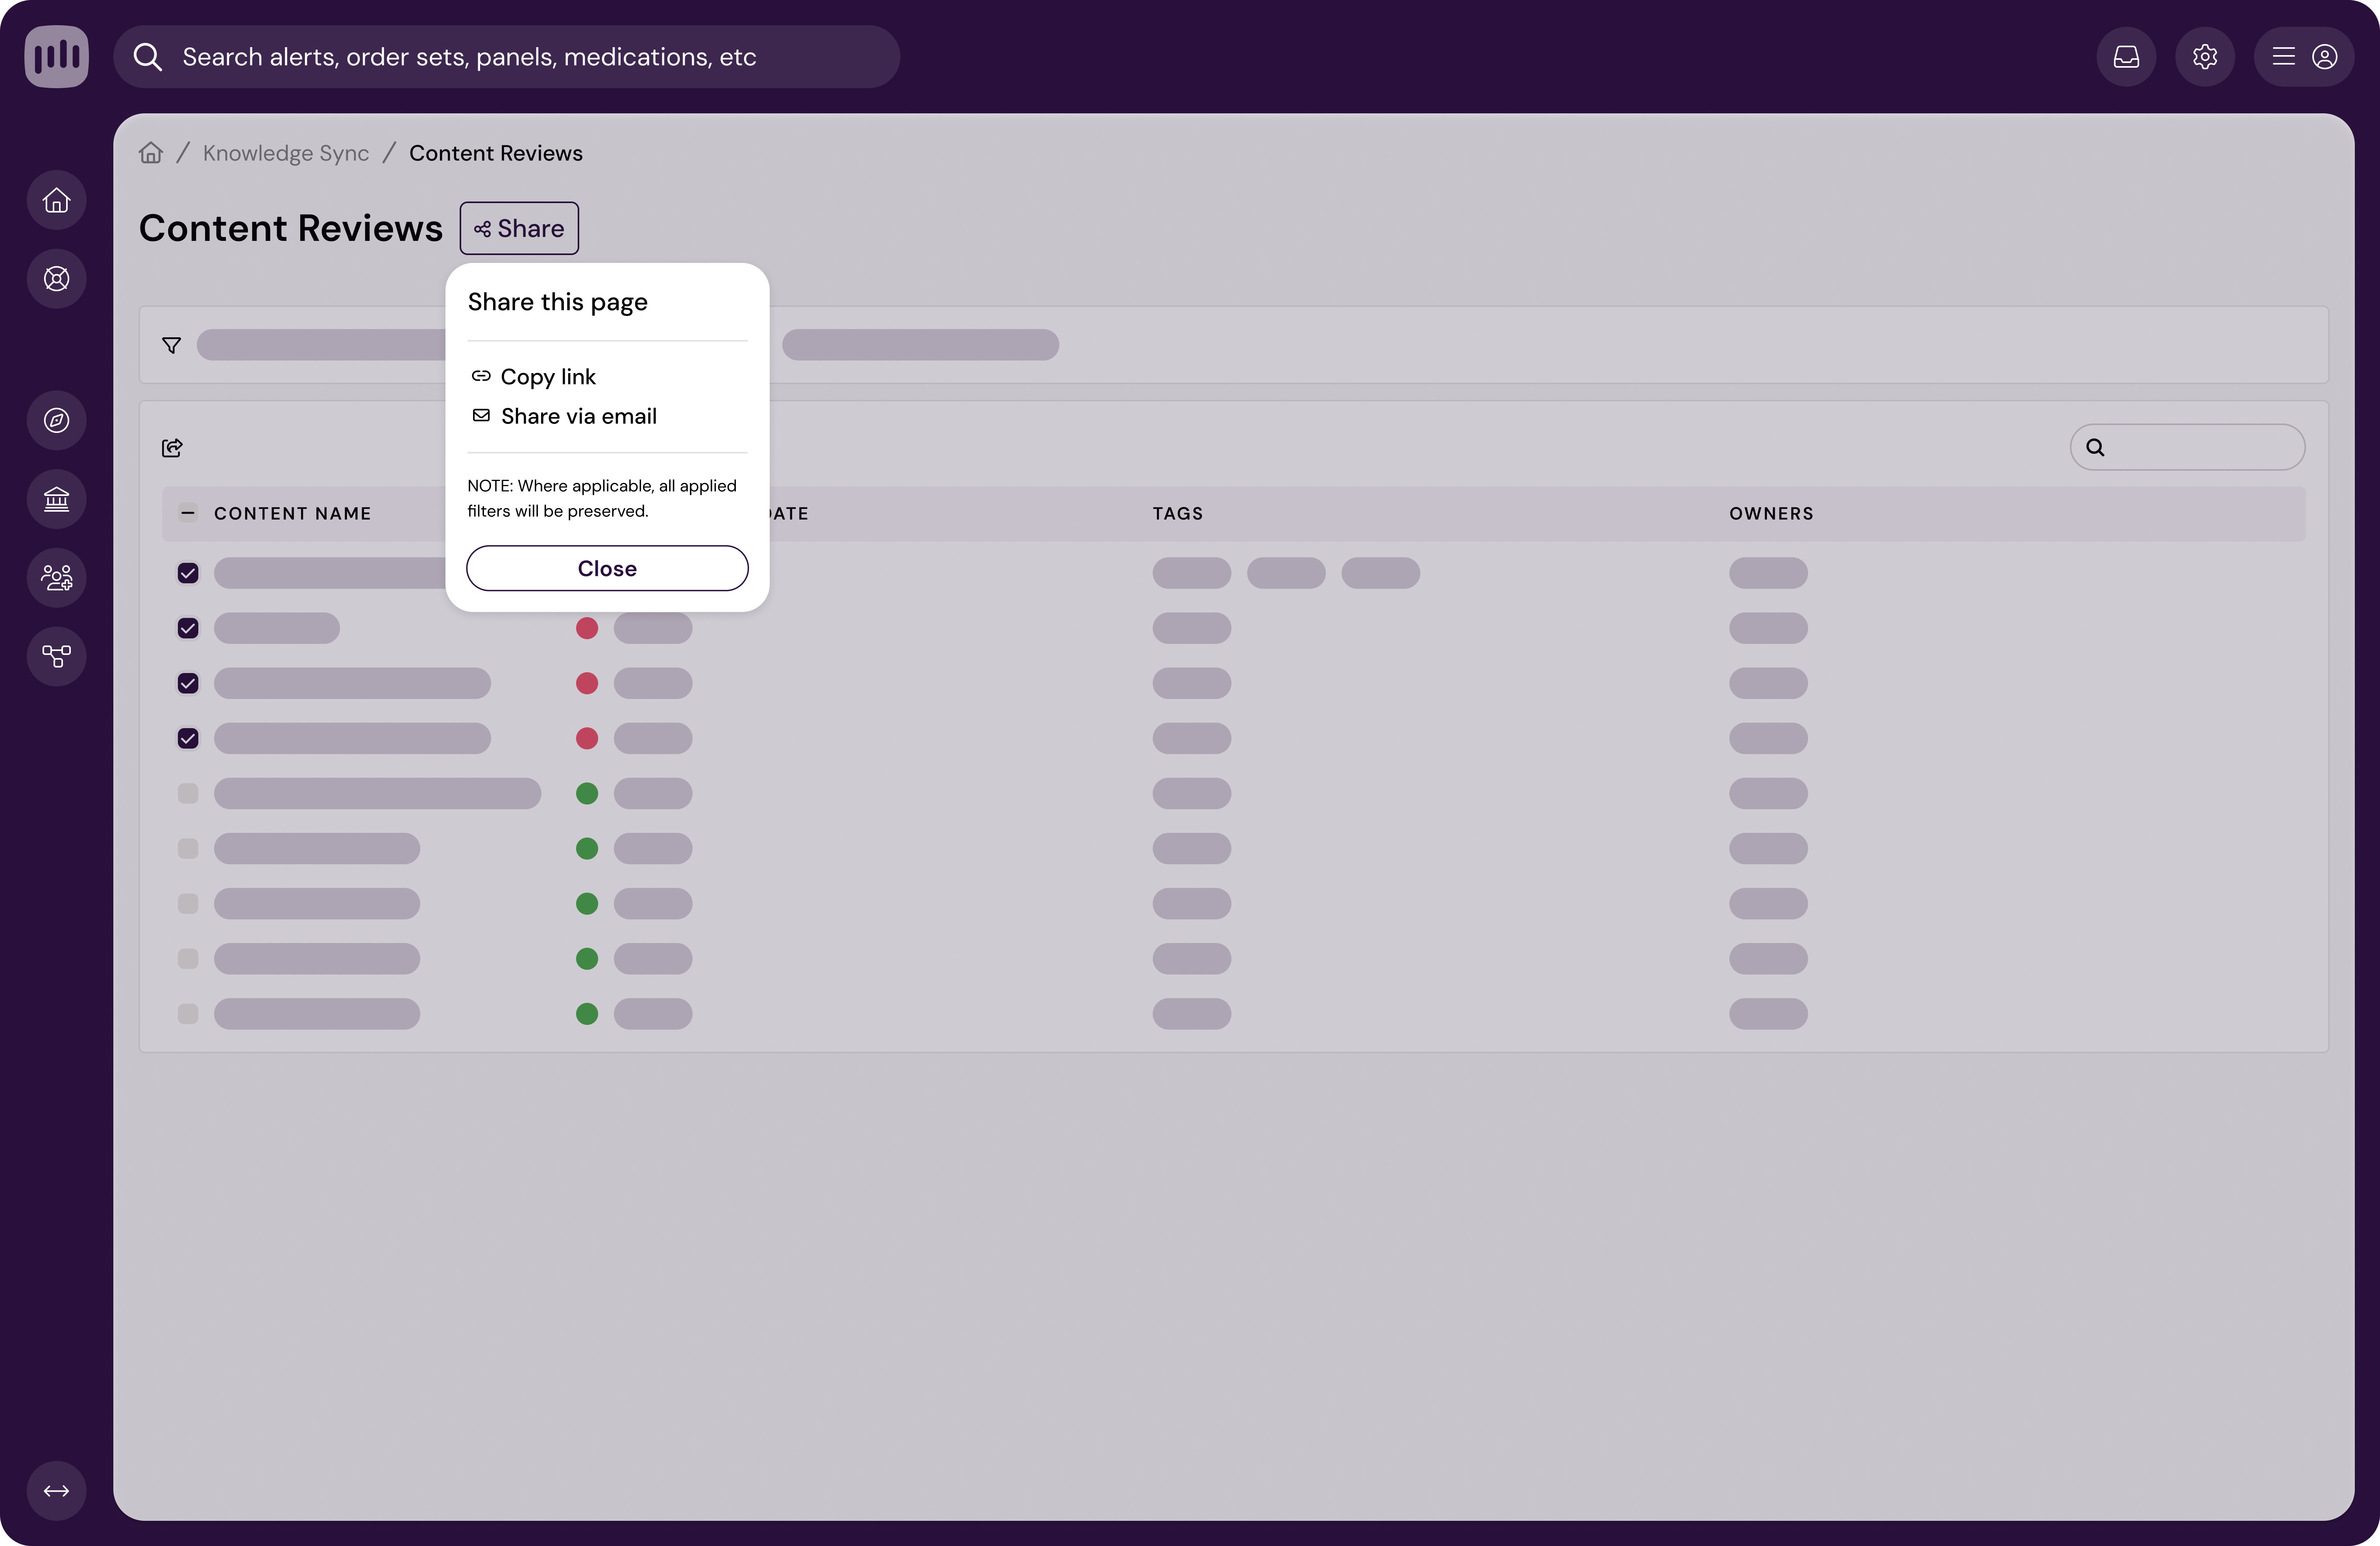Screen dimensions: 2380x1546
Task: Click the Knowledge Sync breadcrumb link
Action: pyautogui.click(x=286, y=153)
